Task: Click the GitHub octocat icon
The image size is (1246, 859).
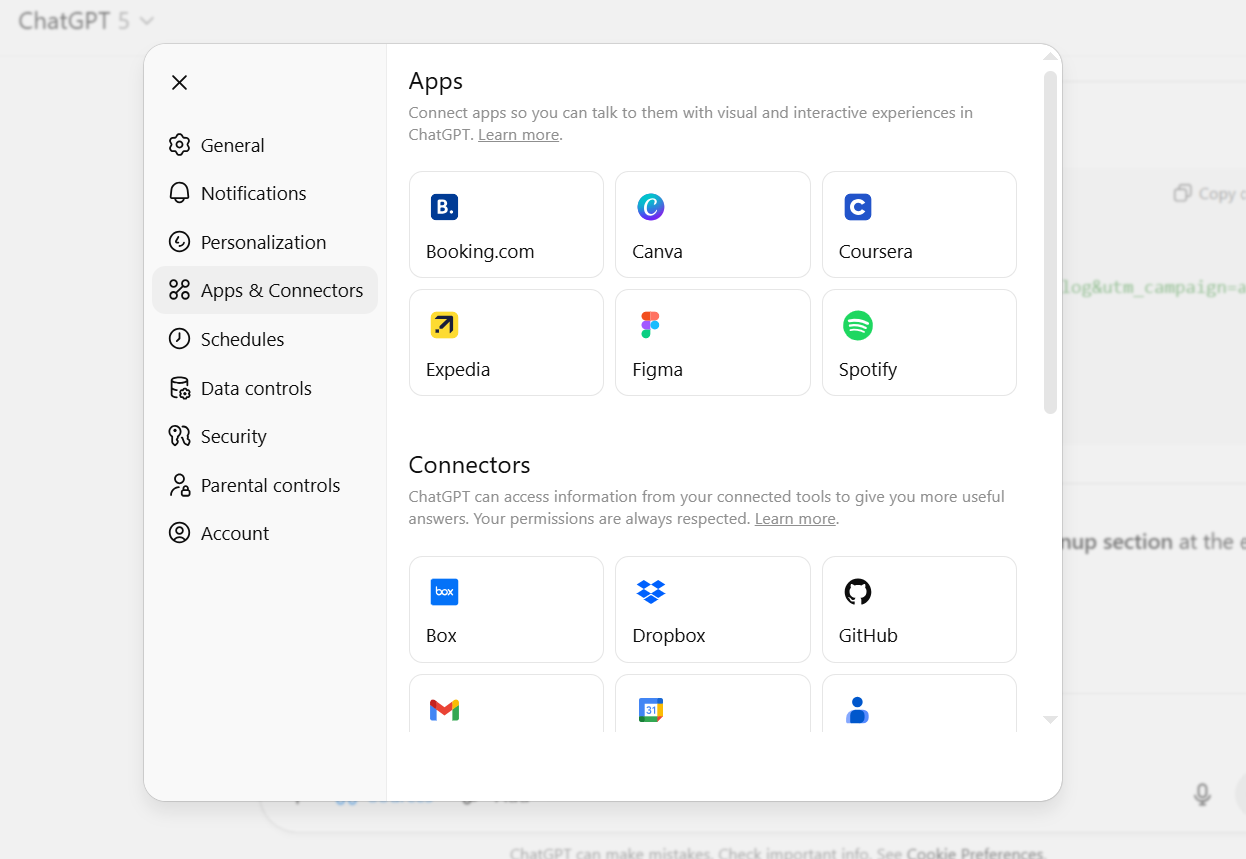Action: (x=858, y=592)
